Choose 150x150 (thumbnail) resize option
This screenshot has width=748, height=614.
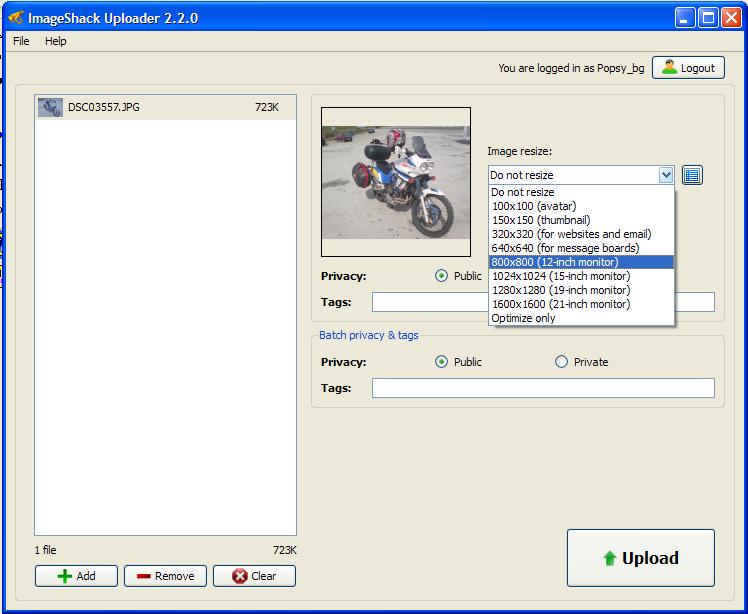click(x=581, y=220)
